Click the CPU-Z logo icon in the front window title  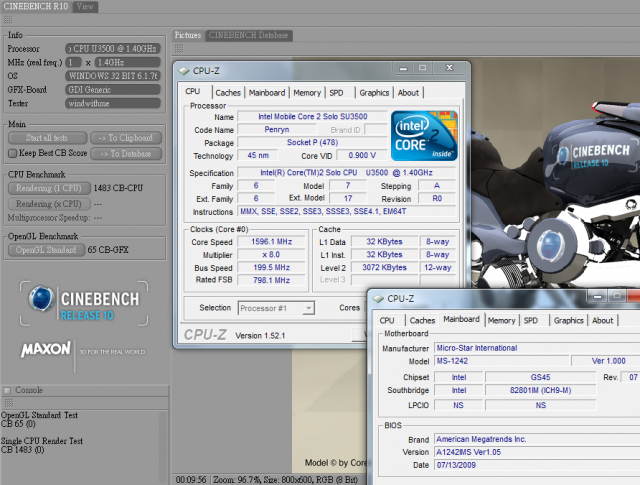[x=378, y=299]
